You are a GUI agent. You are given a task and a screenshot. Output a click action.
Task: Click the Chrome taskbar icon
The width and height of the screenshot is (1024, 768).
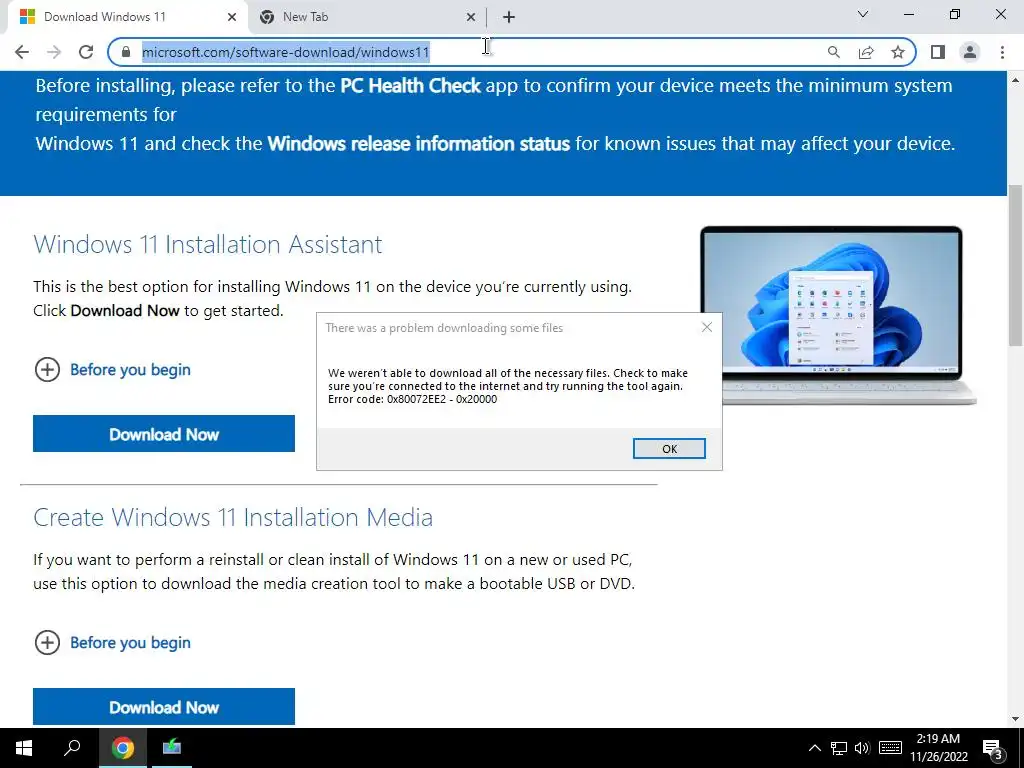122,748
